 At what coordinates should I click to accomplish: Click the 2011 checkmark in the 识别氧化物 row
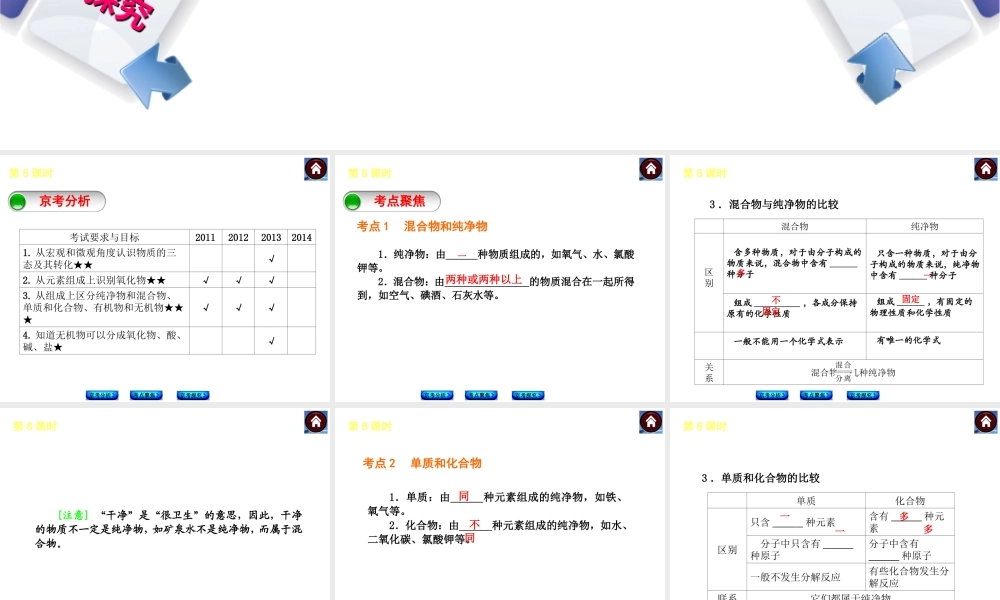[206, 280]
